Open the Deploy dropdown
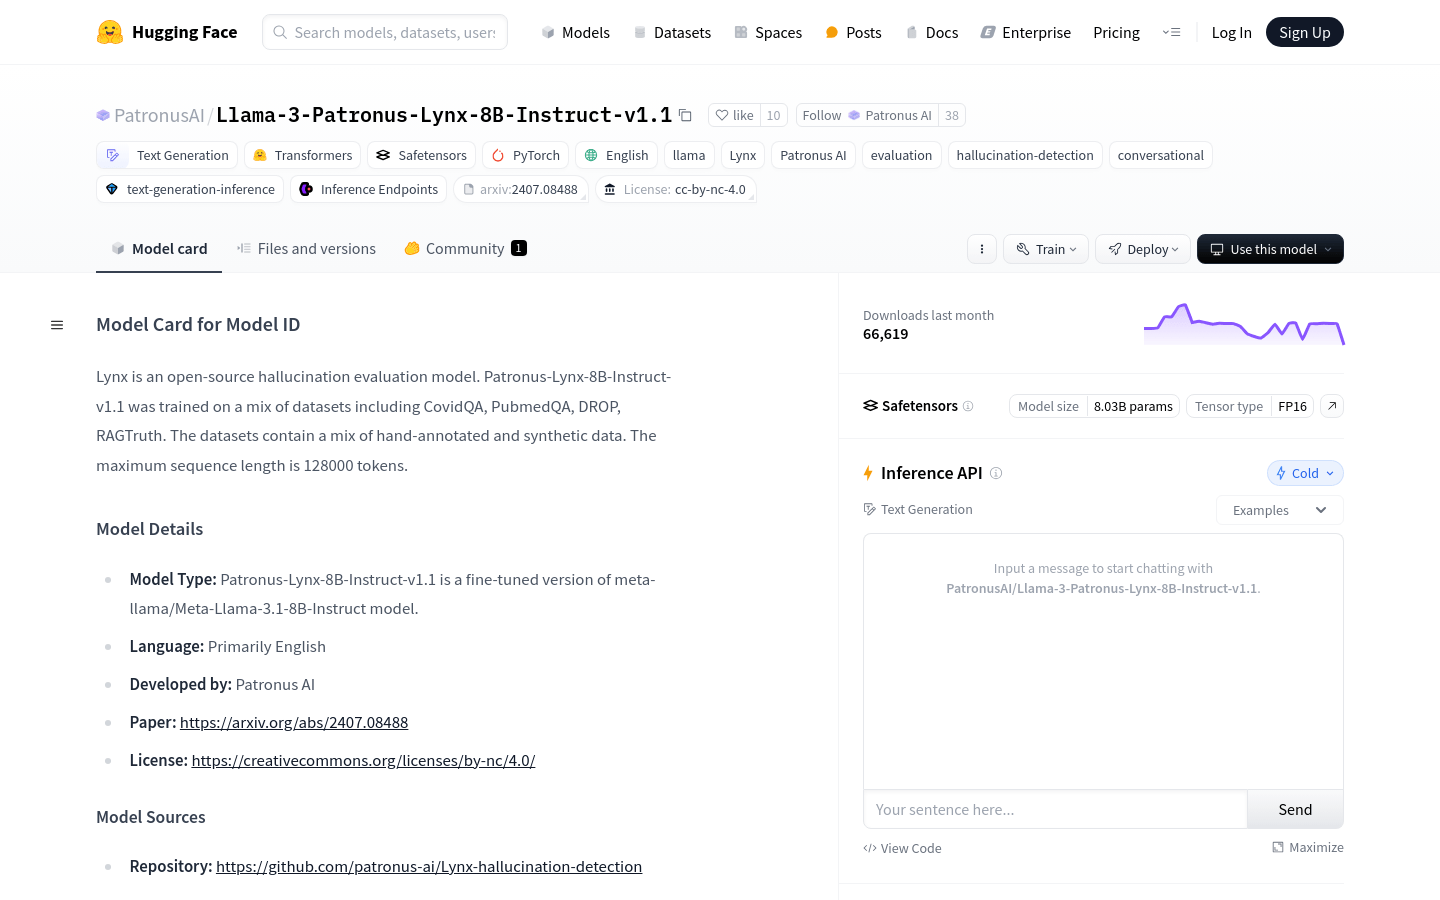Viewport: 1440px width, 900px height. (x=1143, y=249)
